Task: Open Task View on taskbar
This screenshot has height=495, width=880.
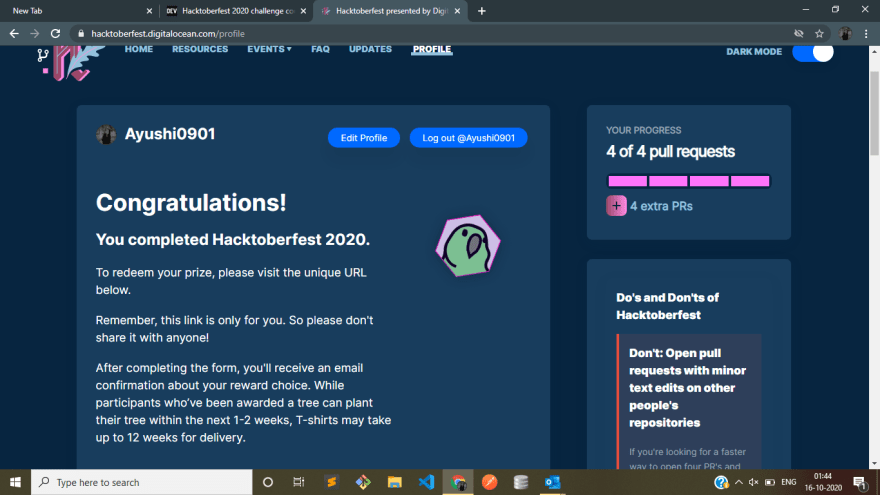Action: pyautogui.click(x=299, y=482)
